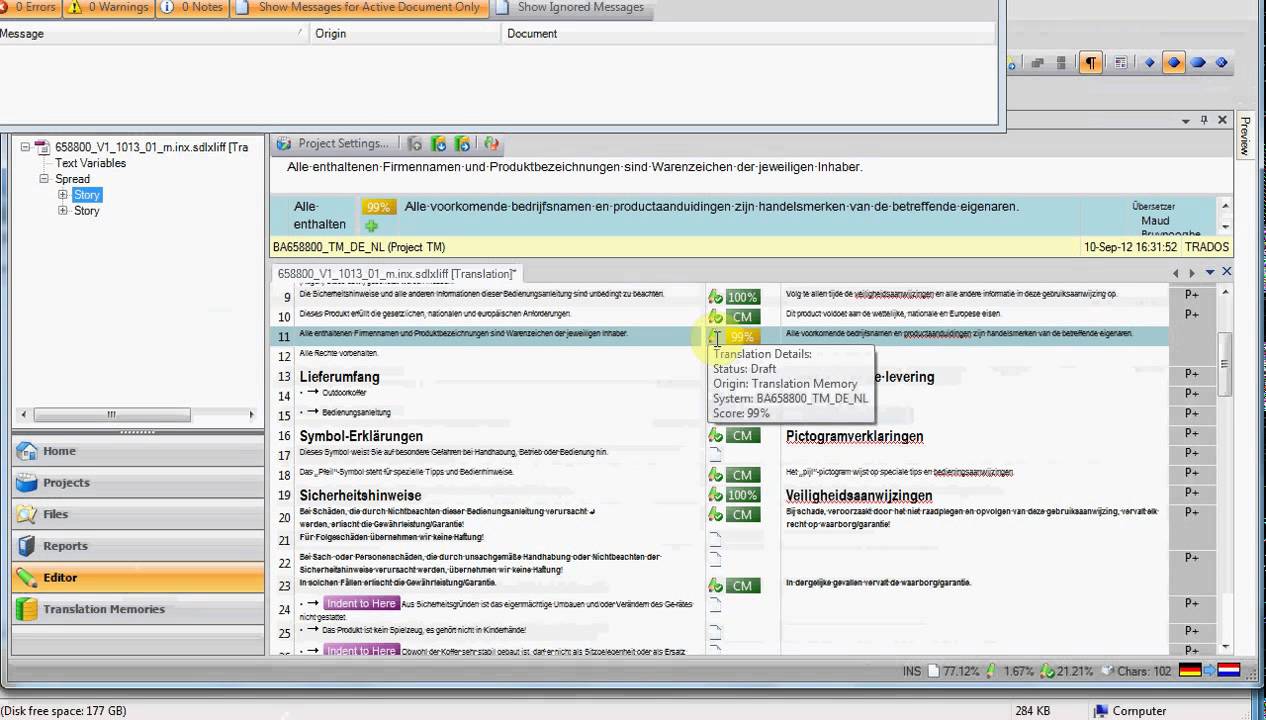
Task: Click the second green arrow icon in the TM toolbar
Action: [462, 144]
